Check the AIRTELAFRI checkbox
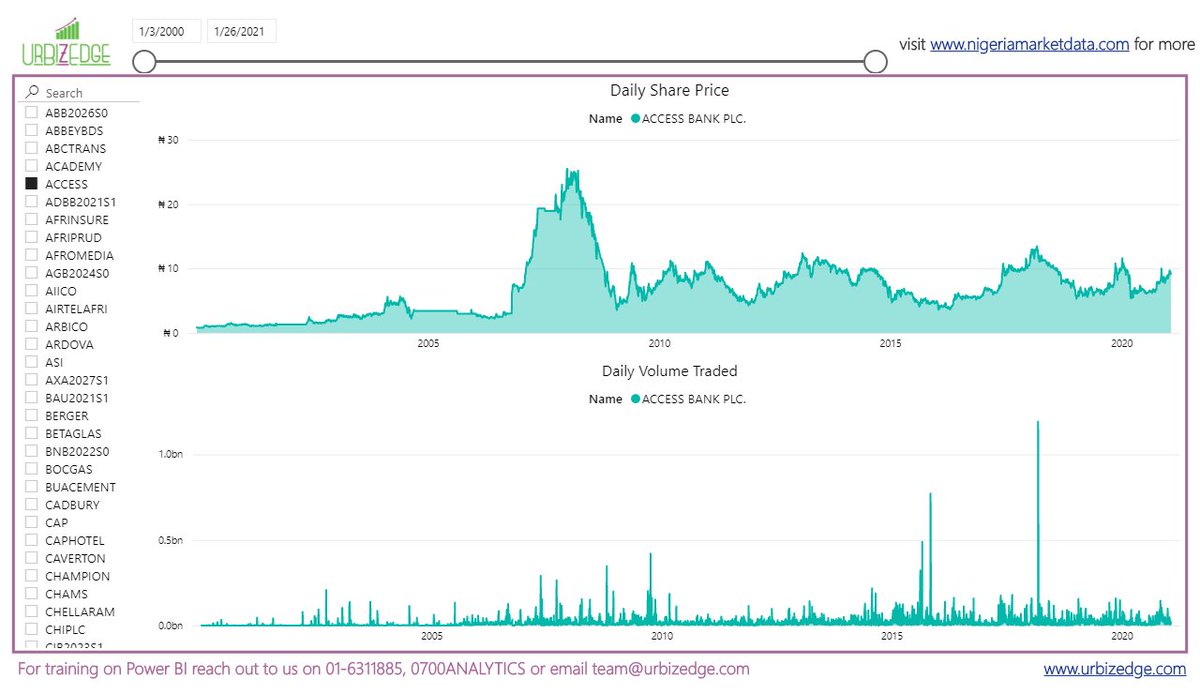Screen dimensions: 1200x694 tap(31, 309)
